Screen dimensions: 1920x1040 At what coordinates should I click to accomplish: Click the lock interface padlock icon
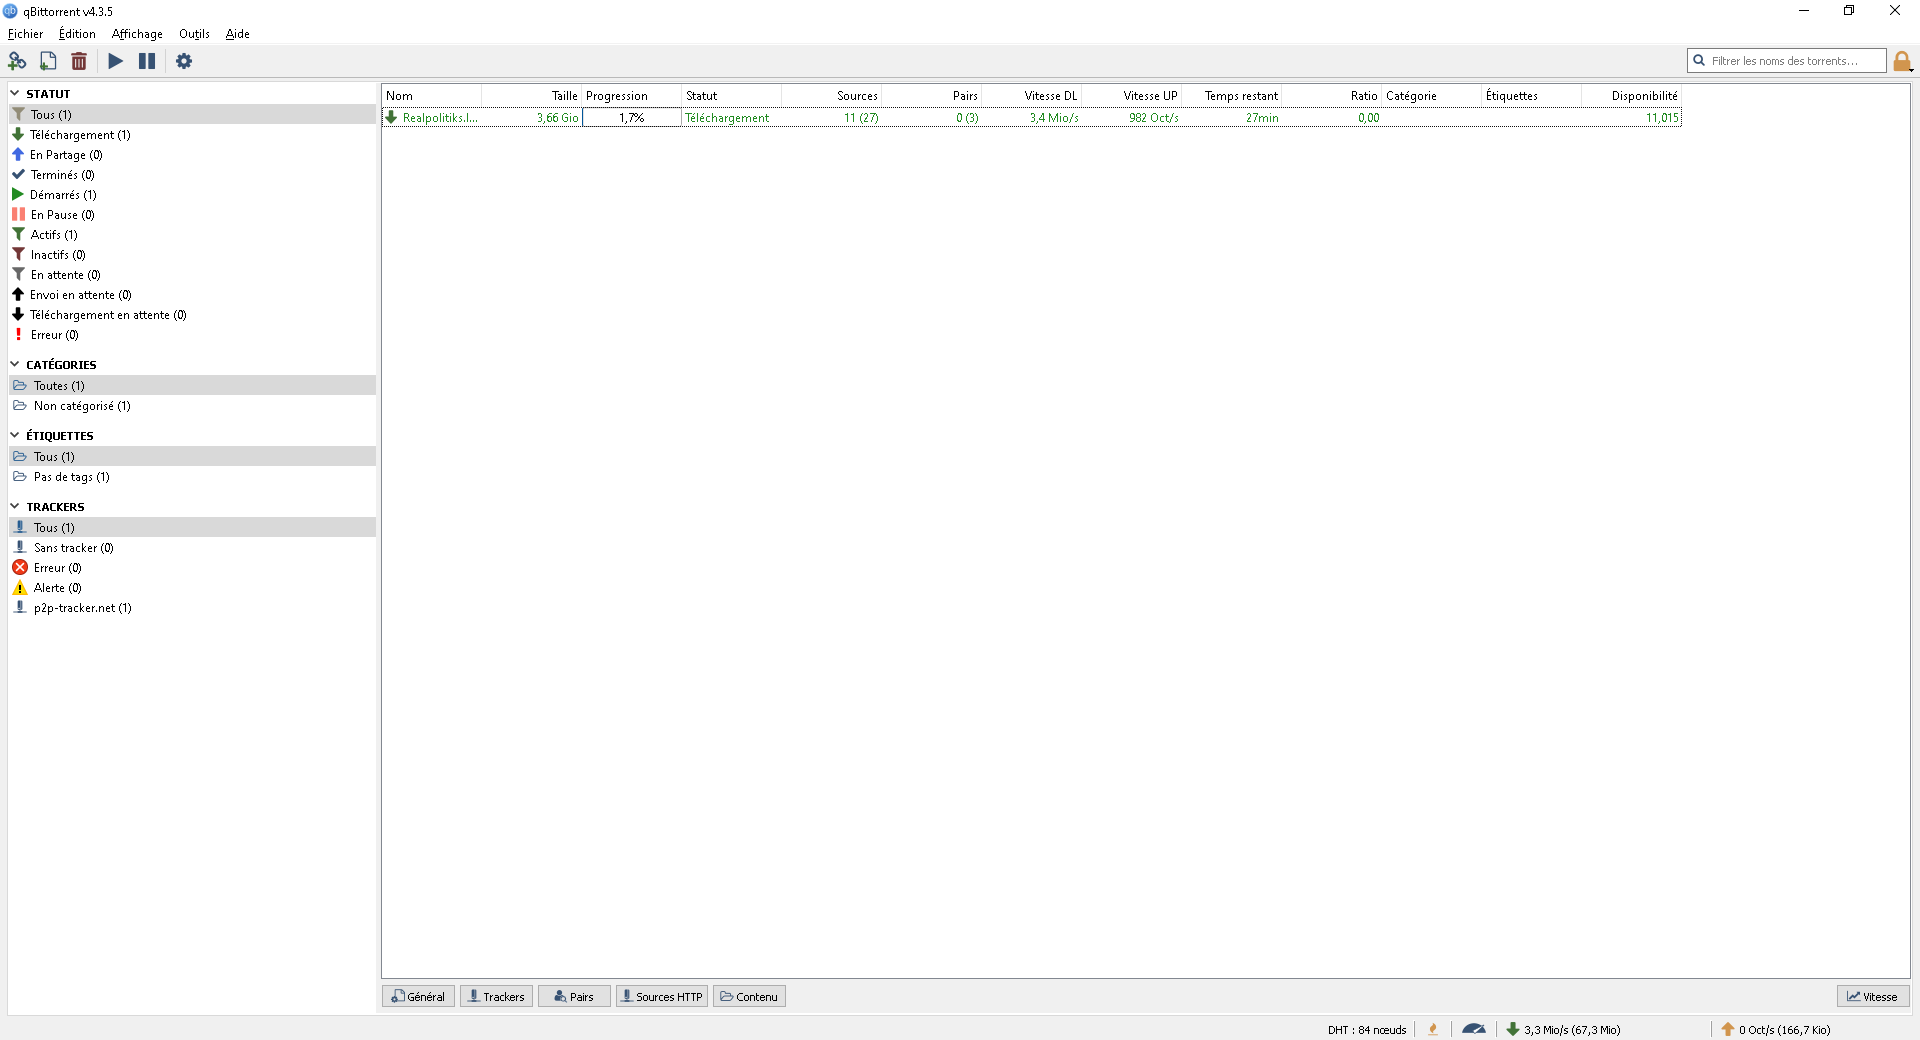1902,61
